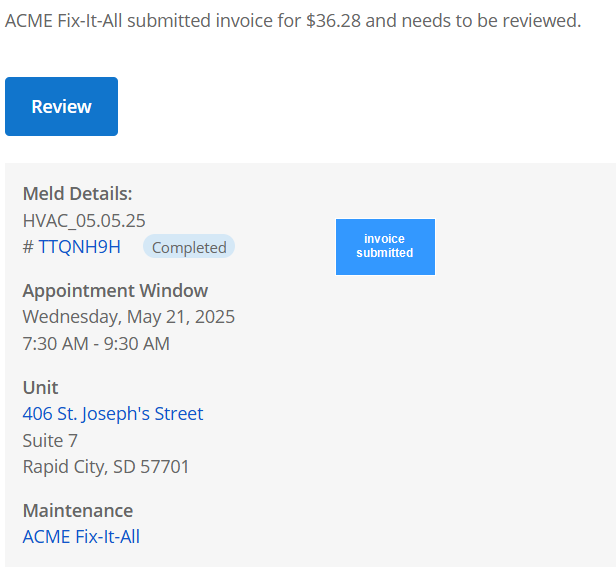The height and width of the screenshot is (571, 616).
Task: Click the blue invoice submitted badge
Action: click(385, 246)
